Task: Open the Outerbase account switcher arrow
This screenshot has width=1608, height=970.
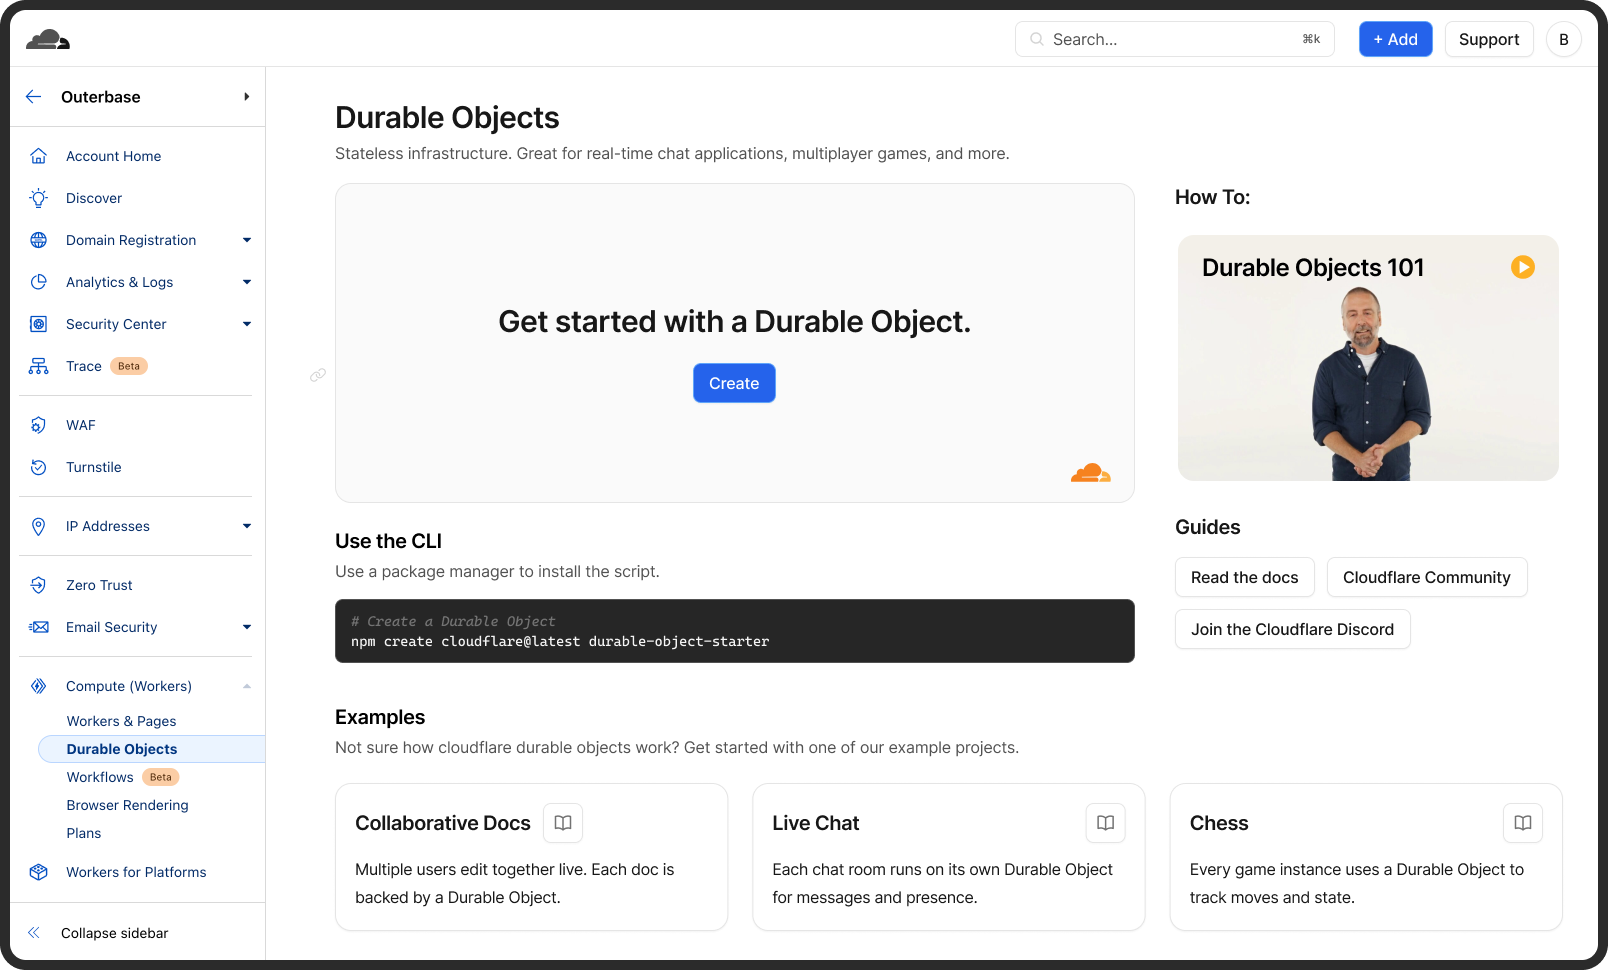Action: 246,97
